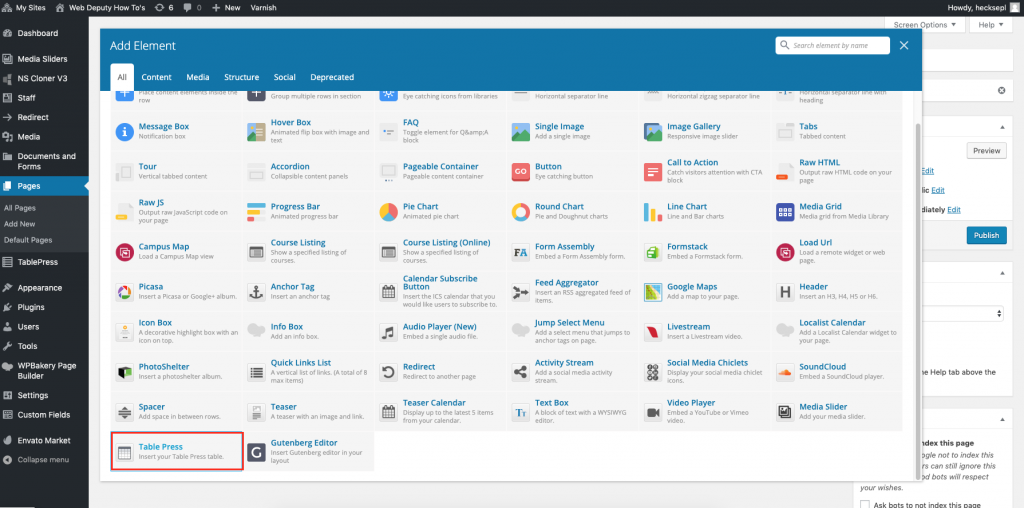Select the Form Assembly icon
Screen dimensions: 1024x508
point(520,251)
